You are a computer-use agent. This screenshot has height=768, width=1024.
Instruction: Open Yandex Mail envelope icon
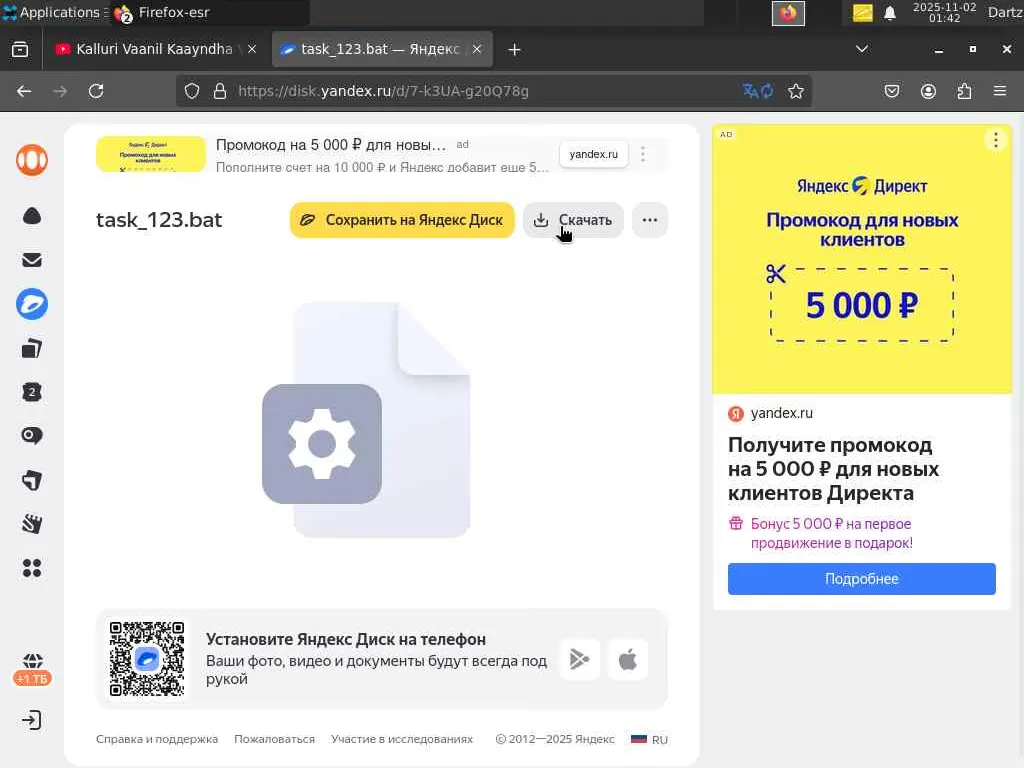(32, 260)
